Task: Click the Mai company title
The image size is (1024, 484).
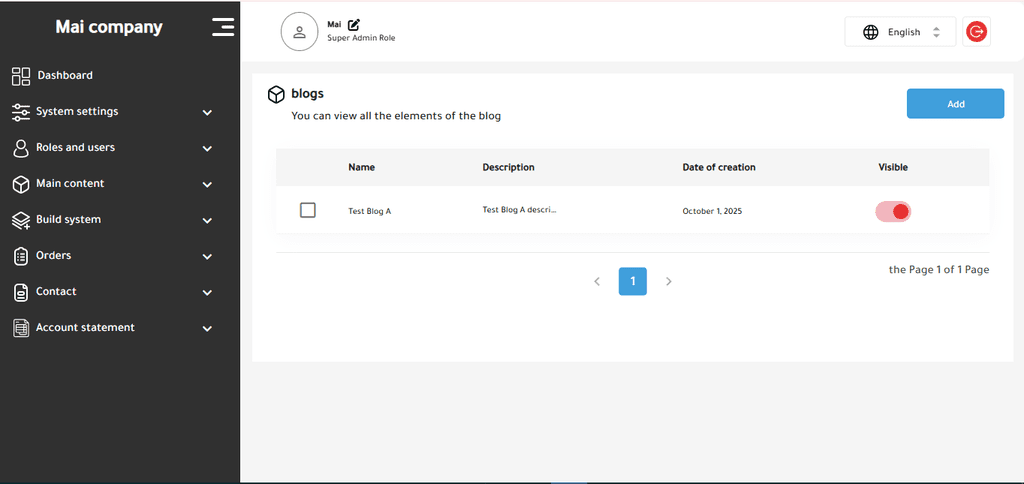Action: pyautogui.click(x=109, y=27)
